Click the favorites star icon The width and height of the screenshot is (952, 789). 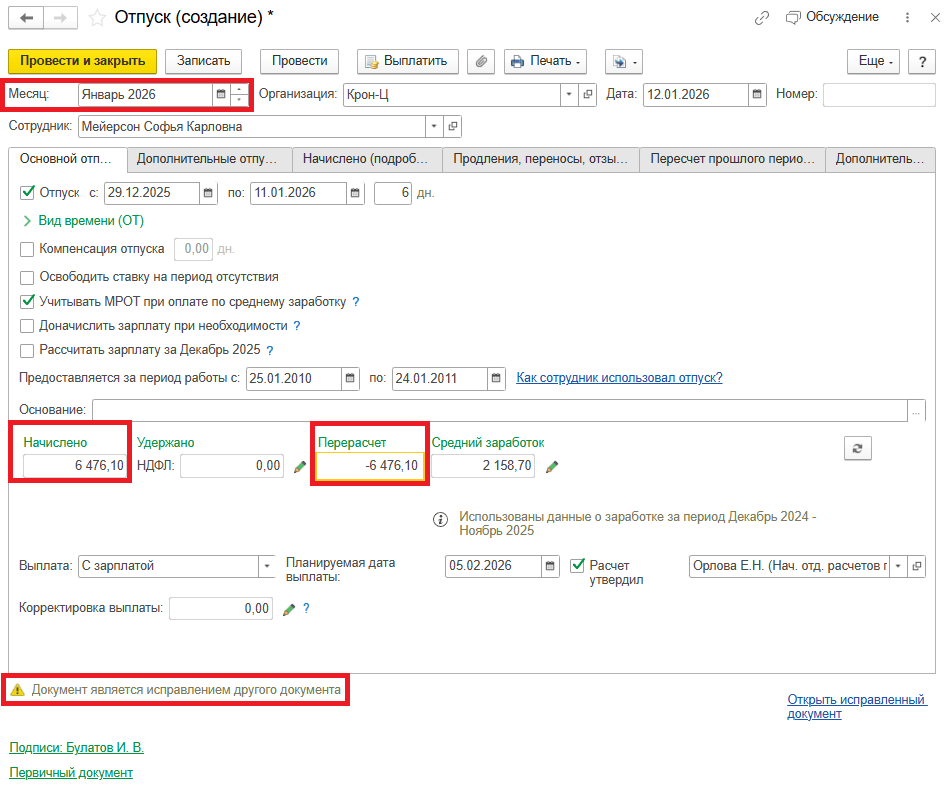pos(97,18)
